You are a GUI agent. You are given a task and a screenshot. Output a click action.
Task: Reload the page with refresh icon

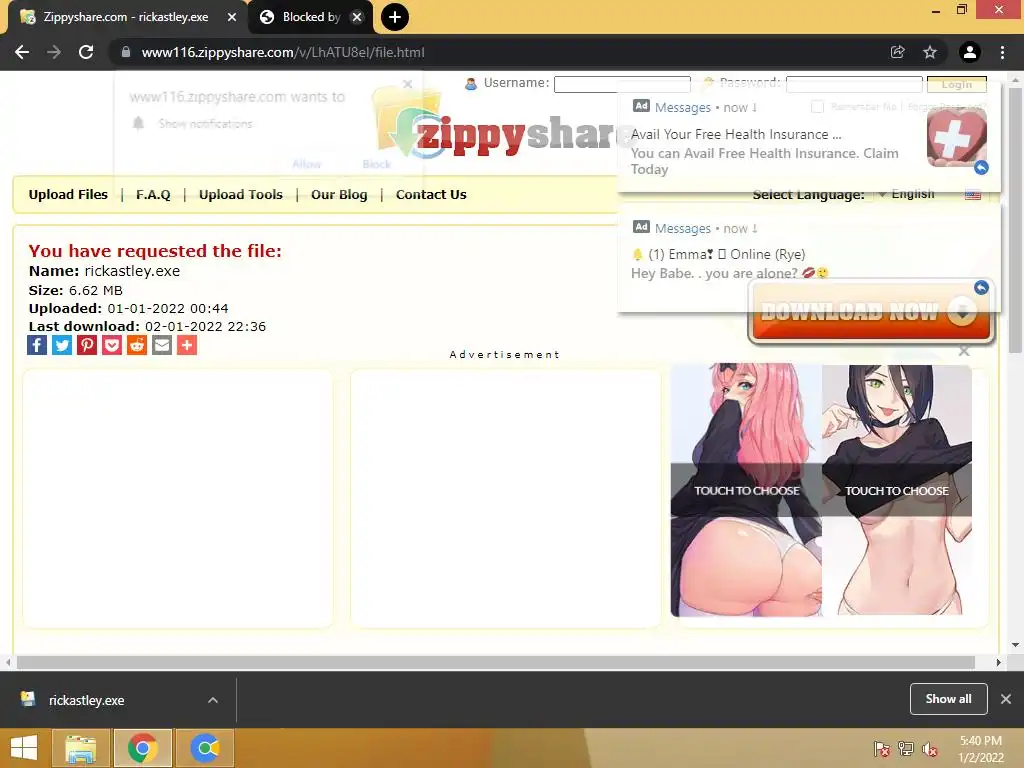pyautogui.click(x=86, y=52)
